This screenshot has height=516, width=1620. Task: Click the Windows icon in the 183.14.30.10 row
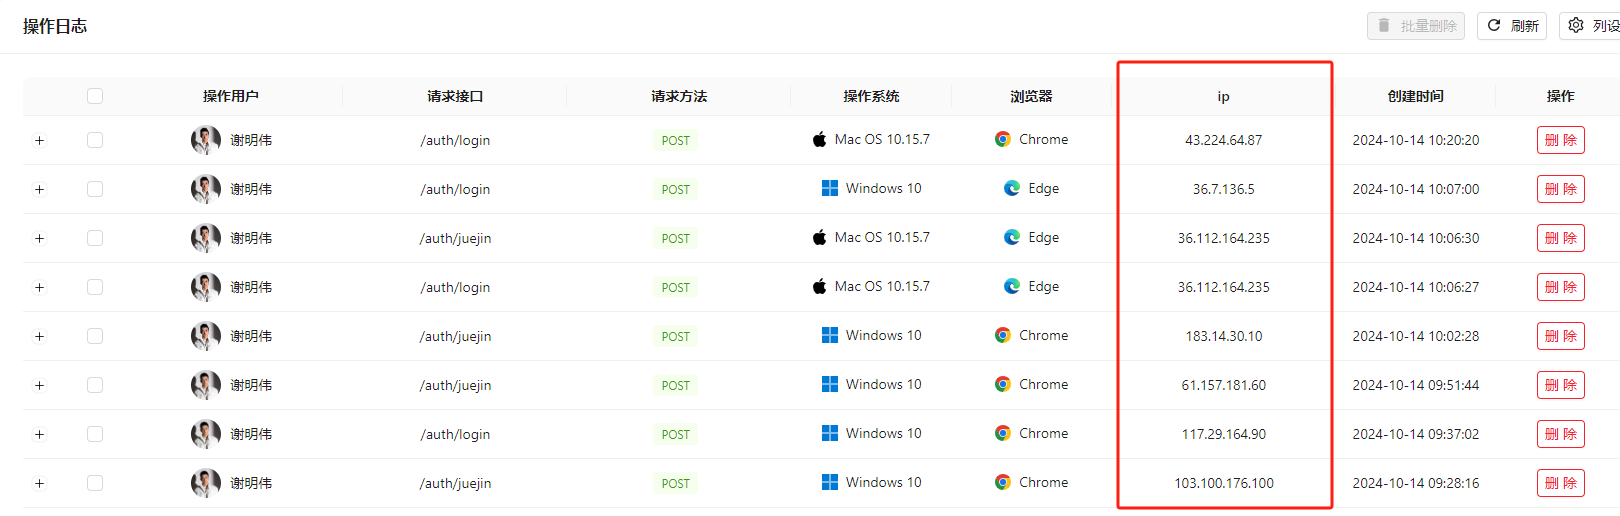830,335
